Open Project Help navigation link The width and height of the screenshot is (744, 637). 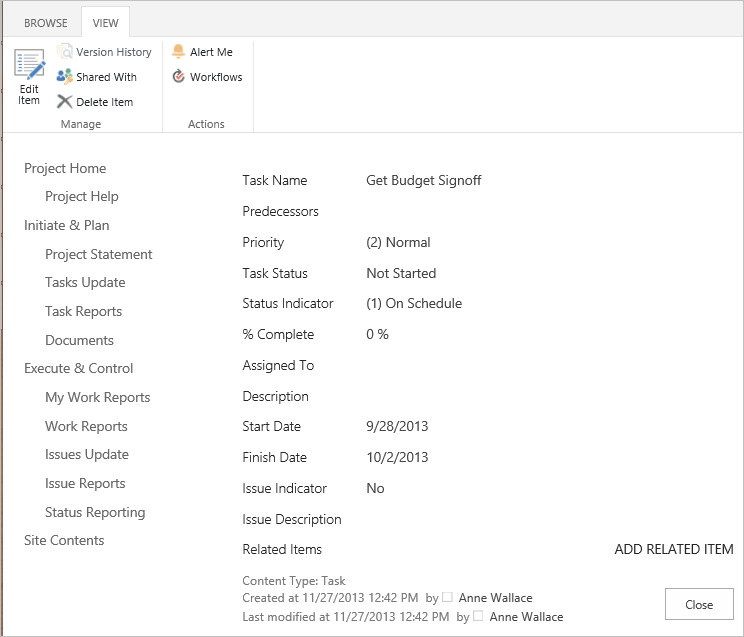pyautogui.click(x=82, y=197)
